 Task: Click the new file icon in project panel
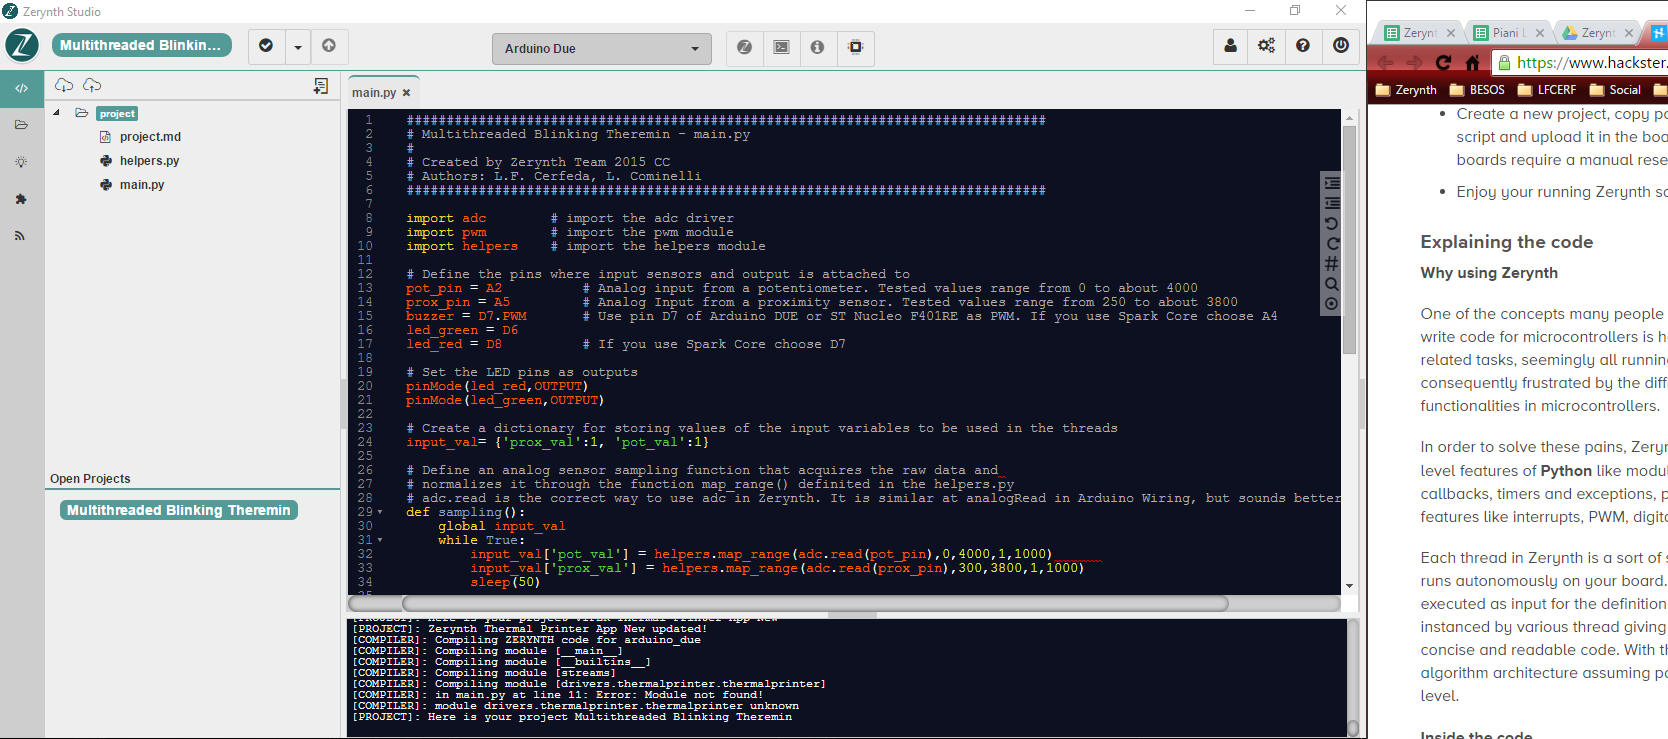coord(321,87)
